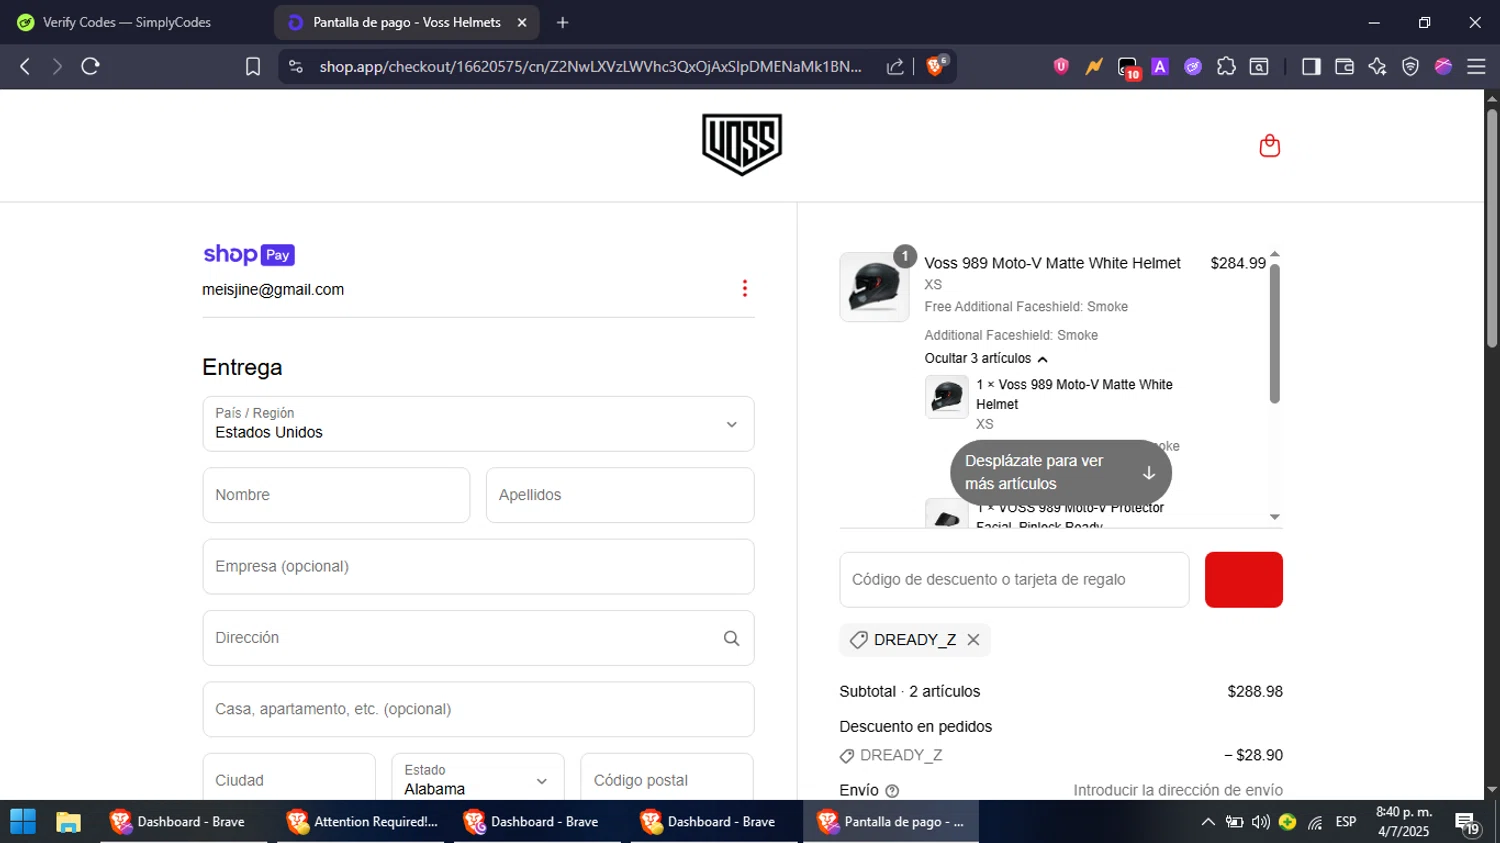Switch to Pantalla de pago taskbar window
This screenshot has height=843, width=1500.
point(891,822)
